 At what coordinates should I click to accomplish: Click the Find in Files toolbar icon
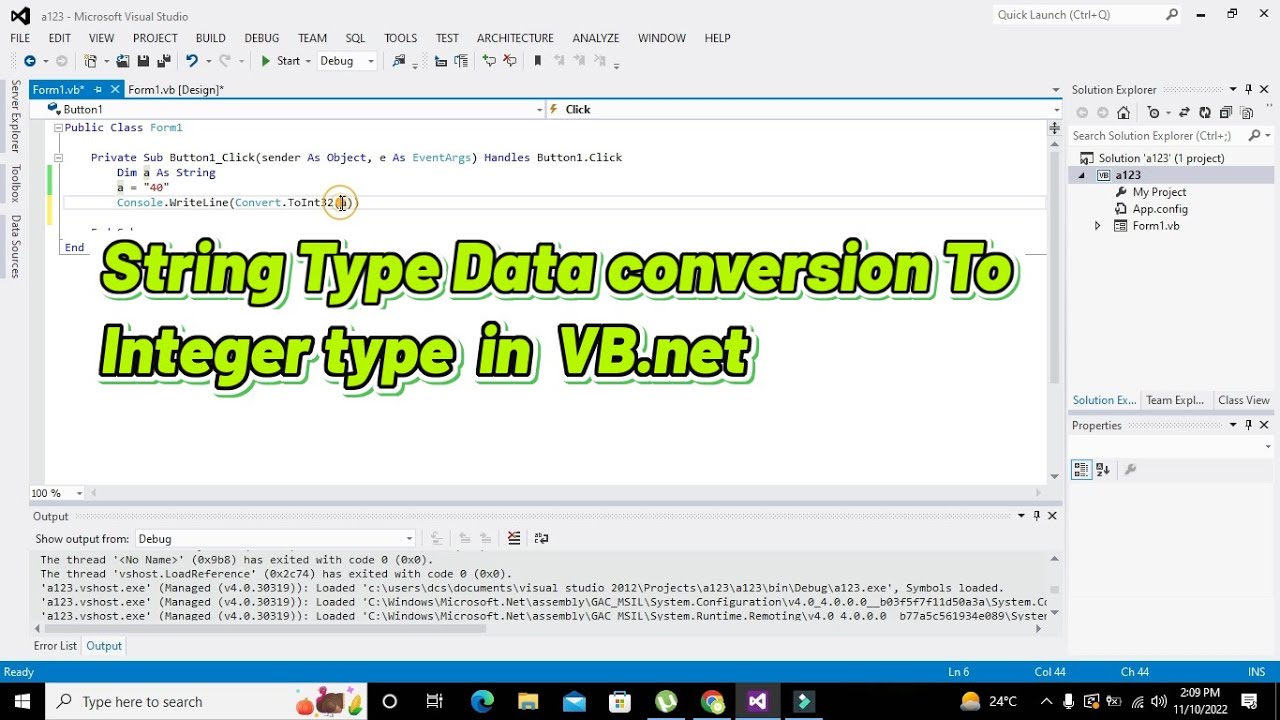[399, 61]
